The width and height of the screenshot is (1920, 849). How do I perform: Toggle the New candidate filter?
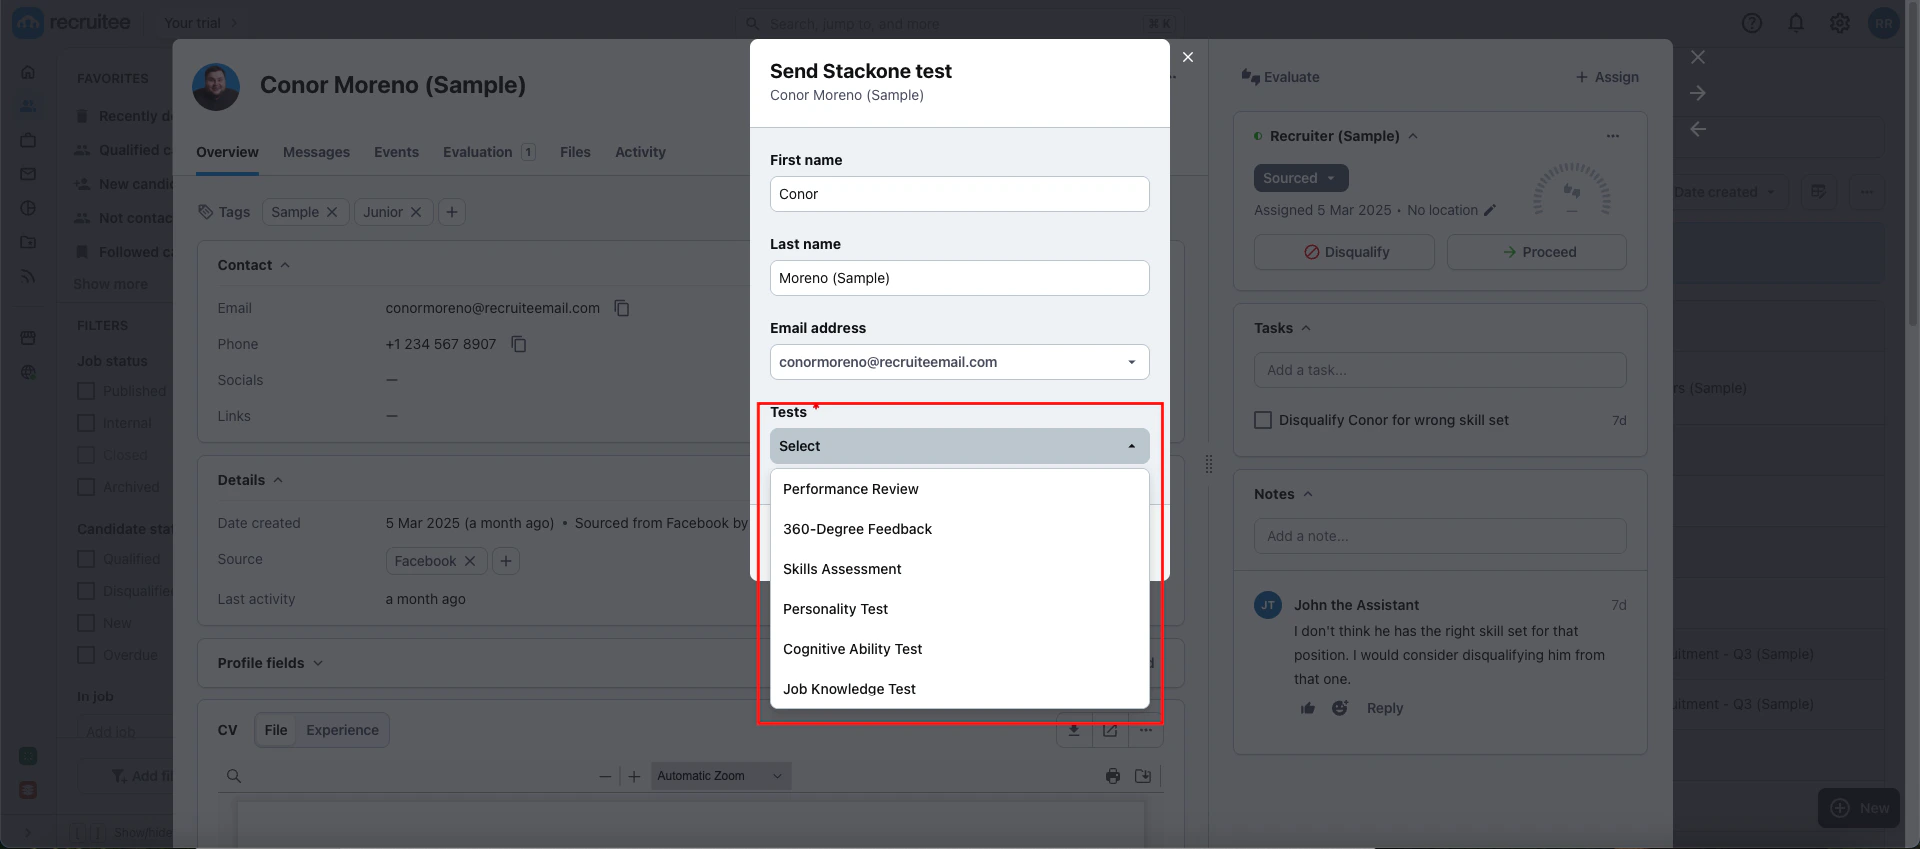pos(86,623)
